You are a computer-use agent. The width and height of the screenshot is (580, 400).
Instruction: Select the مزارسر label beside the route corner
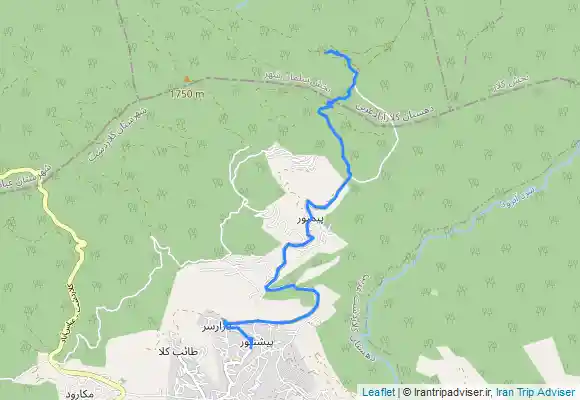pos(217,327)
